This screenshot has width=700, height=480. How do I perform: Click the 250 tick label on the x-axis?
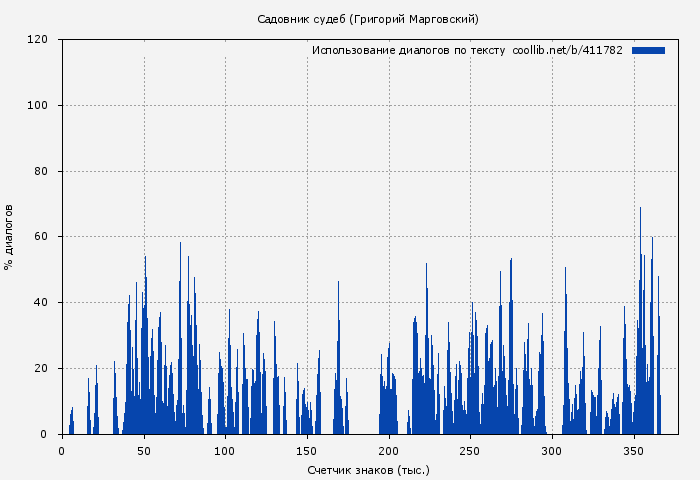point(470,451)
